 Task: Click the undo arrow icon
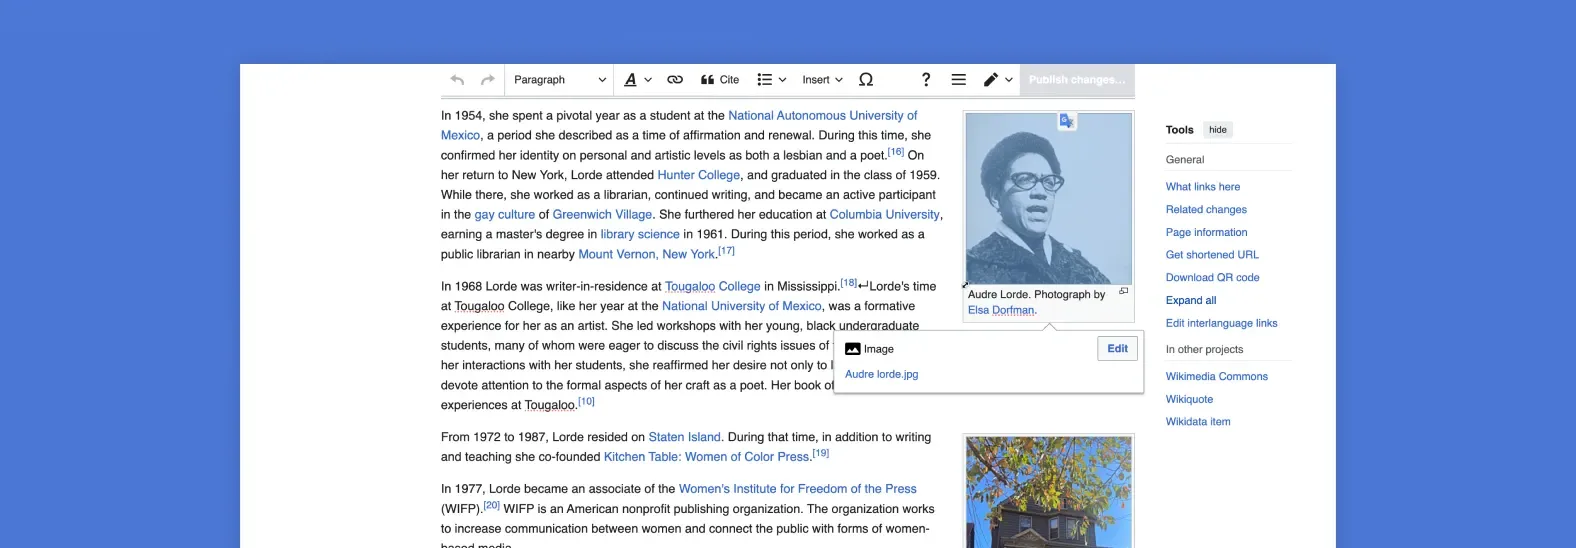[457, 80]
